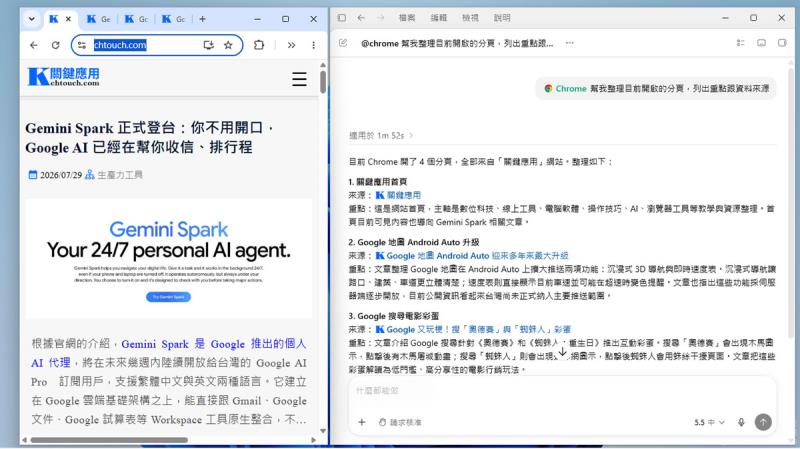Open the 檔案 menu
800x449 pixels.
407,18
